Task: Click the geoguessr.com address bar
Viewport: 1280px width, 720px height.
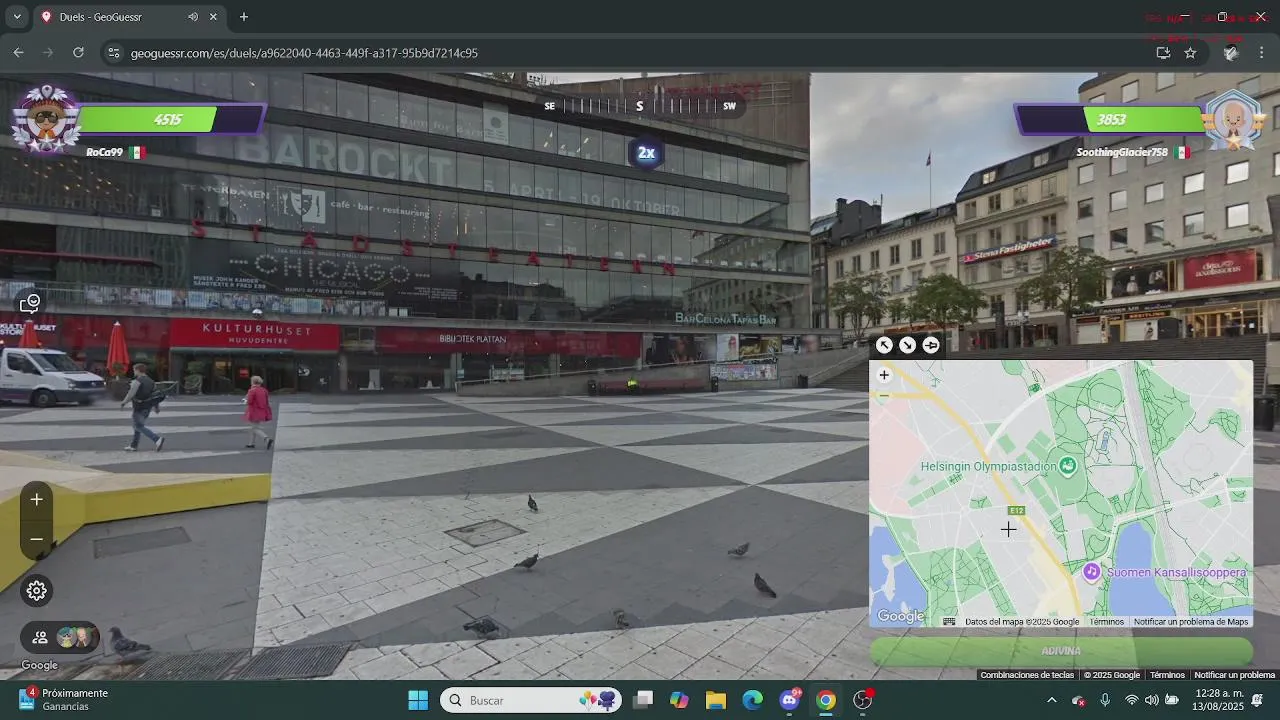Action: pos(304,53)
